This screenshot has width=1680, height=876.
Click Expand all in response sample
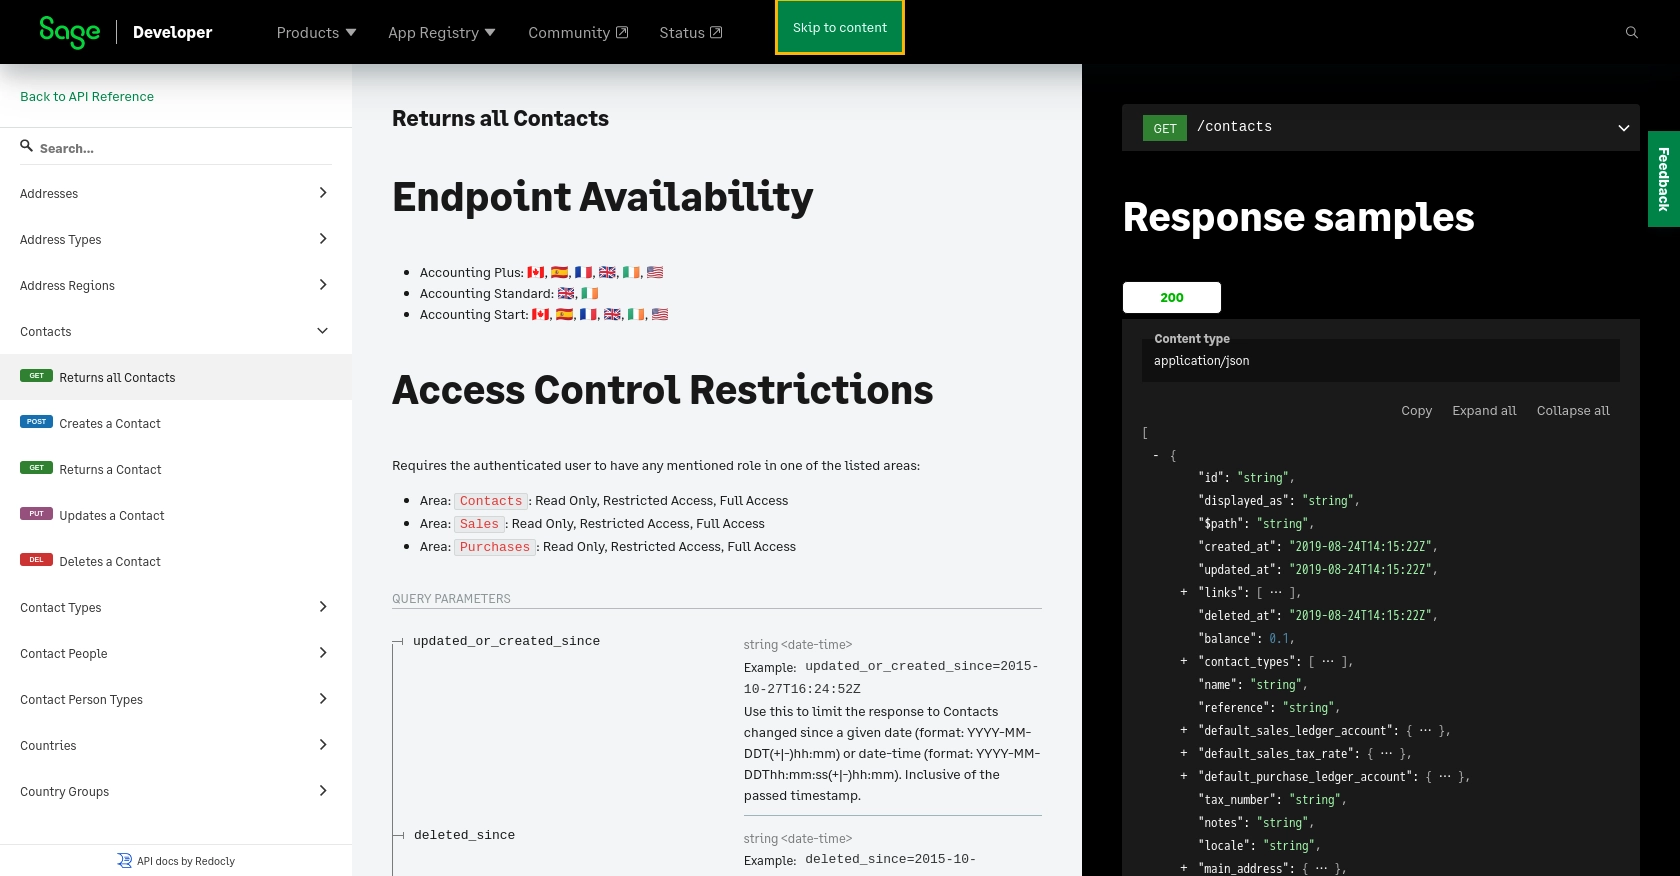[x=1484, y=411]
